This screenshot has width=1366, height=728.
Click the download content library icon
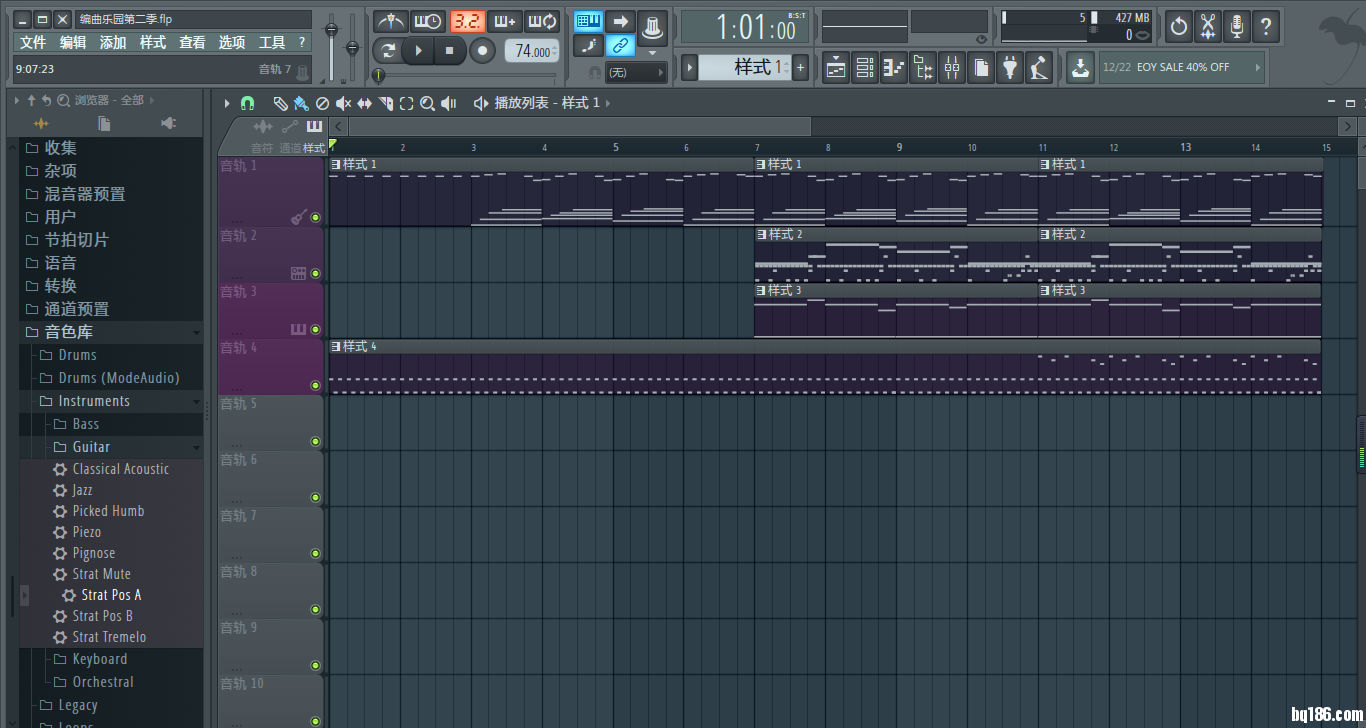pyautogui.click(x=1080, y=67)
